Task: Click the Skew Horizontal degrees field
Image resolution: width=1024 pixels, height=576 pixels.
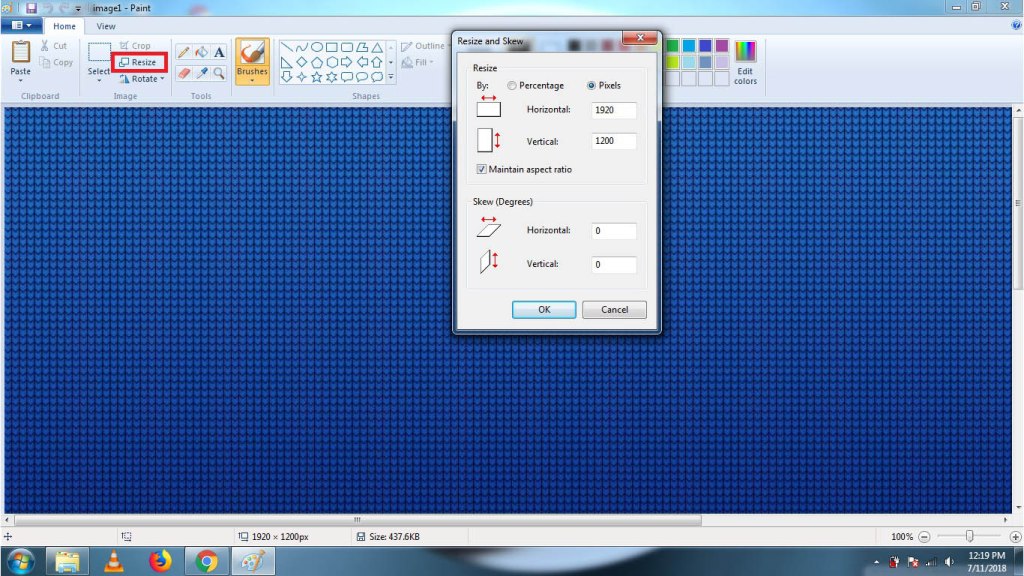Action: tap(614, 231)
